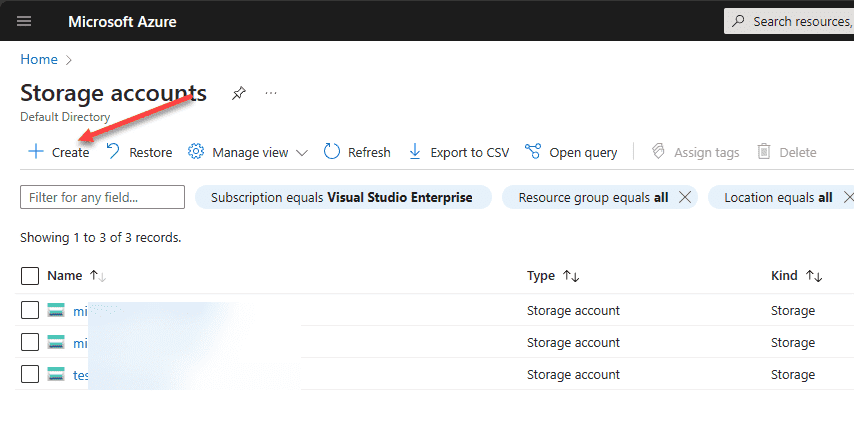Image resolution: width=854 pixels, height=444 pixels.
Task: Click 'Storage' kind in first row
Action: pyautogui.click(x=793, y=311)
